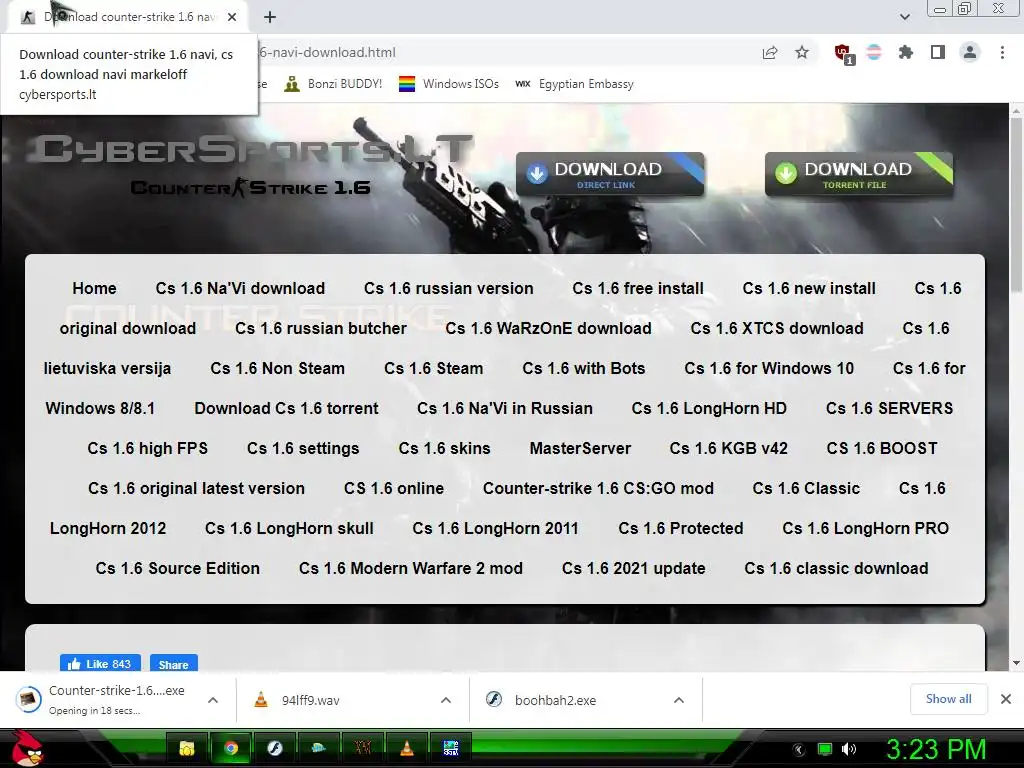The height and width of the screenshot is (768, 1024).
Task: Open Chrome extensions puzzle icon
Action: pos(906,52)
